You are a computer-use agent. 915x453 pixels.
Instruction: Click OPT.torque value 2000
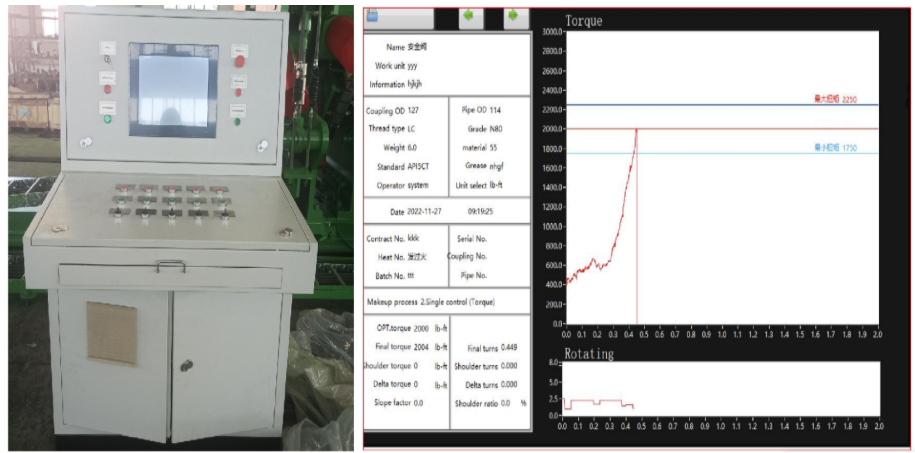[x=421, y=329]
